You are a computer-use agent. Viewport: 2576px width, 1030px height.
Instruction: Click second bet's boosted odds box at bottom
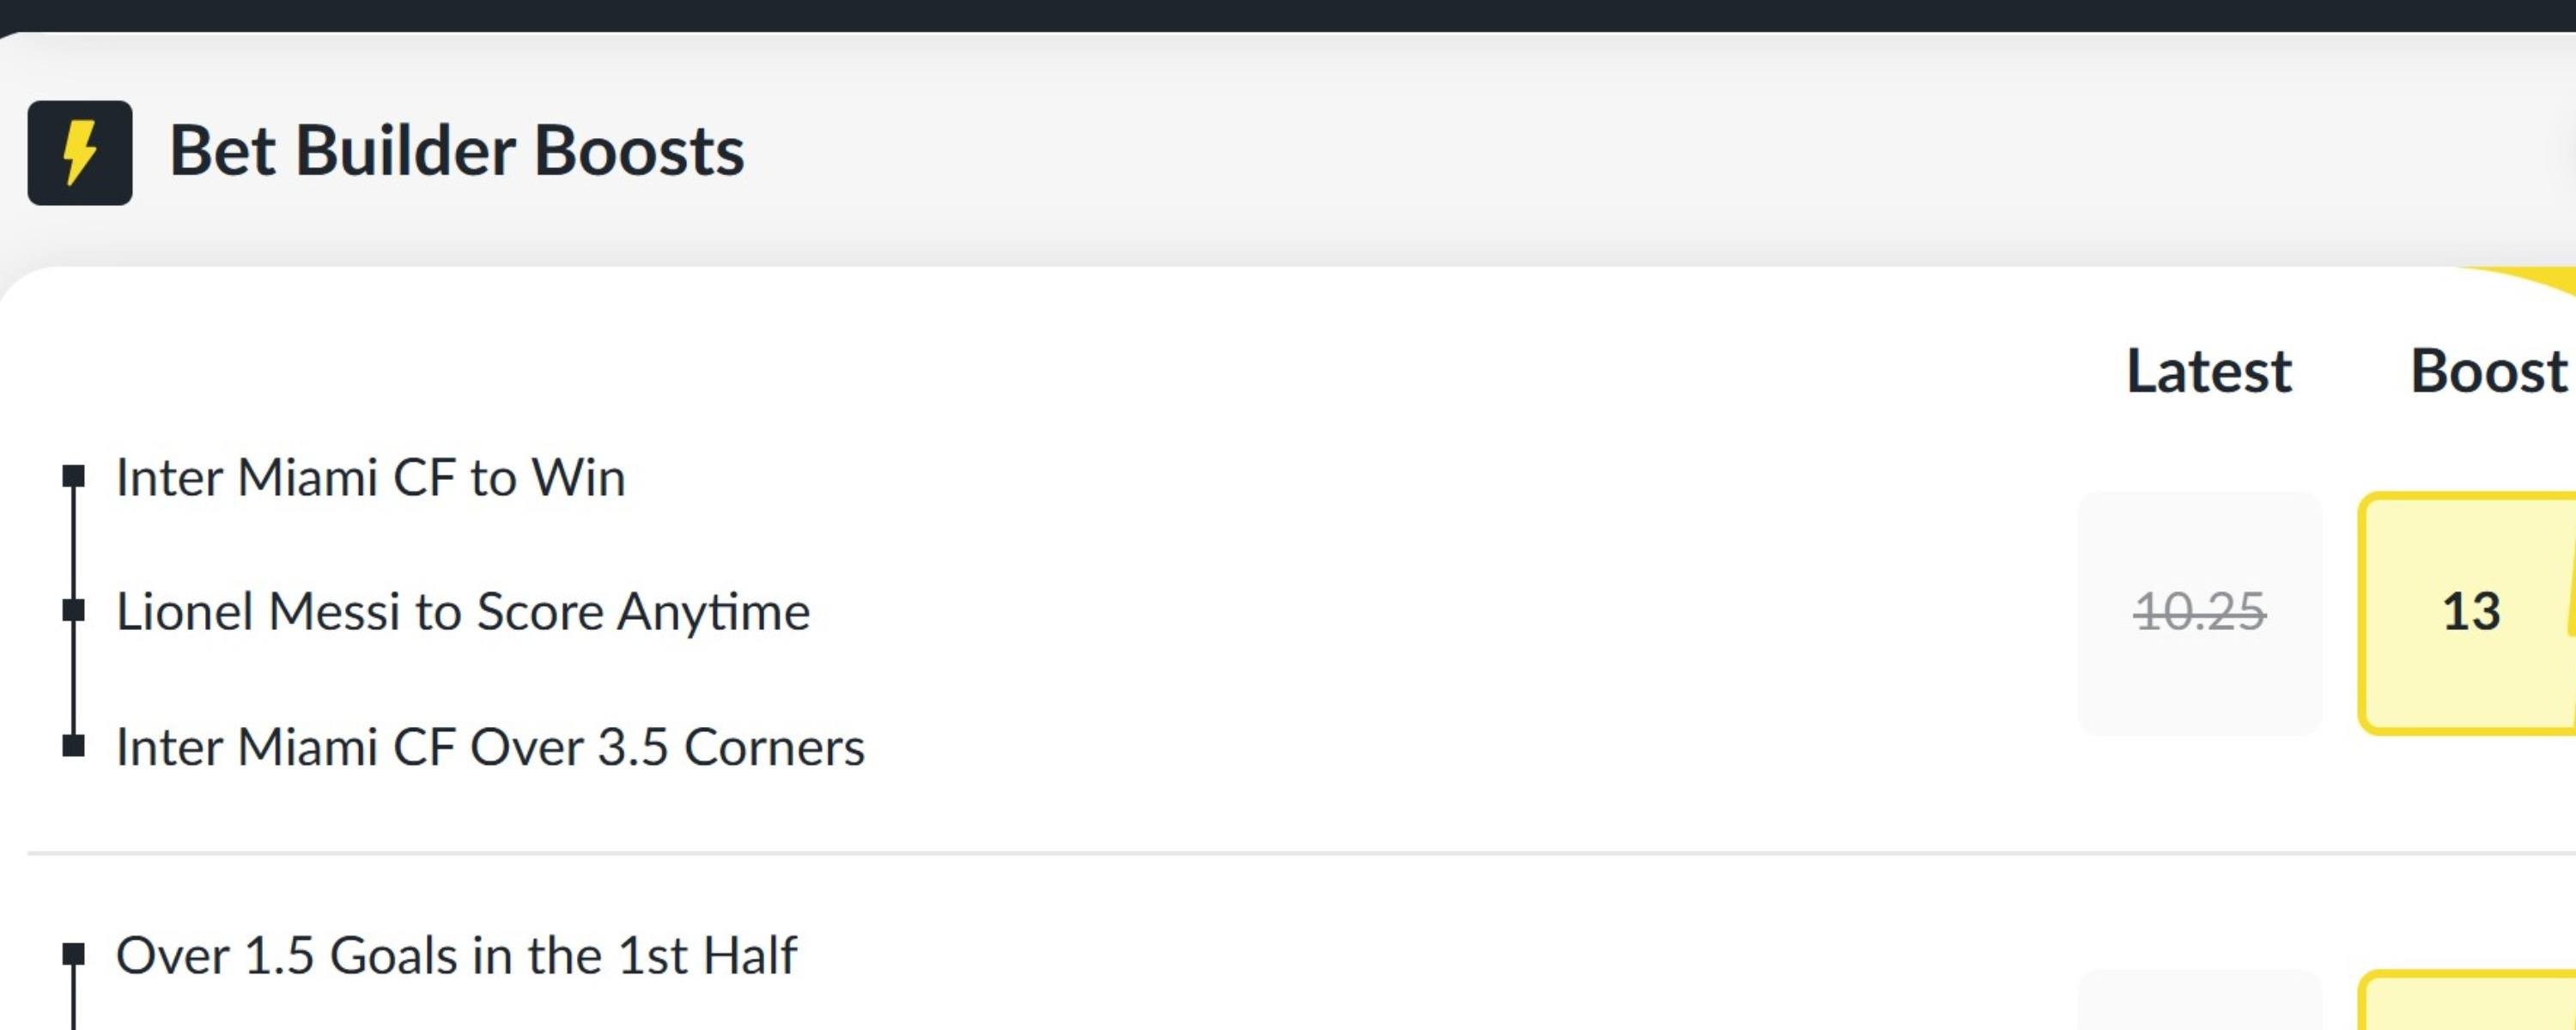coord(2467,1001)
